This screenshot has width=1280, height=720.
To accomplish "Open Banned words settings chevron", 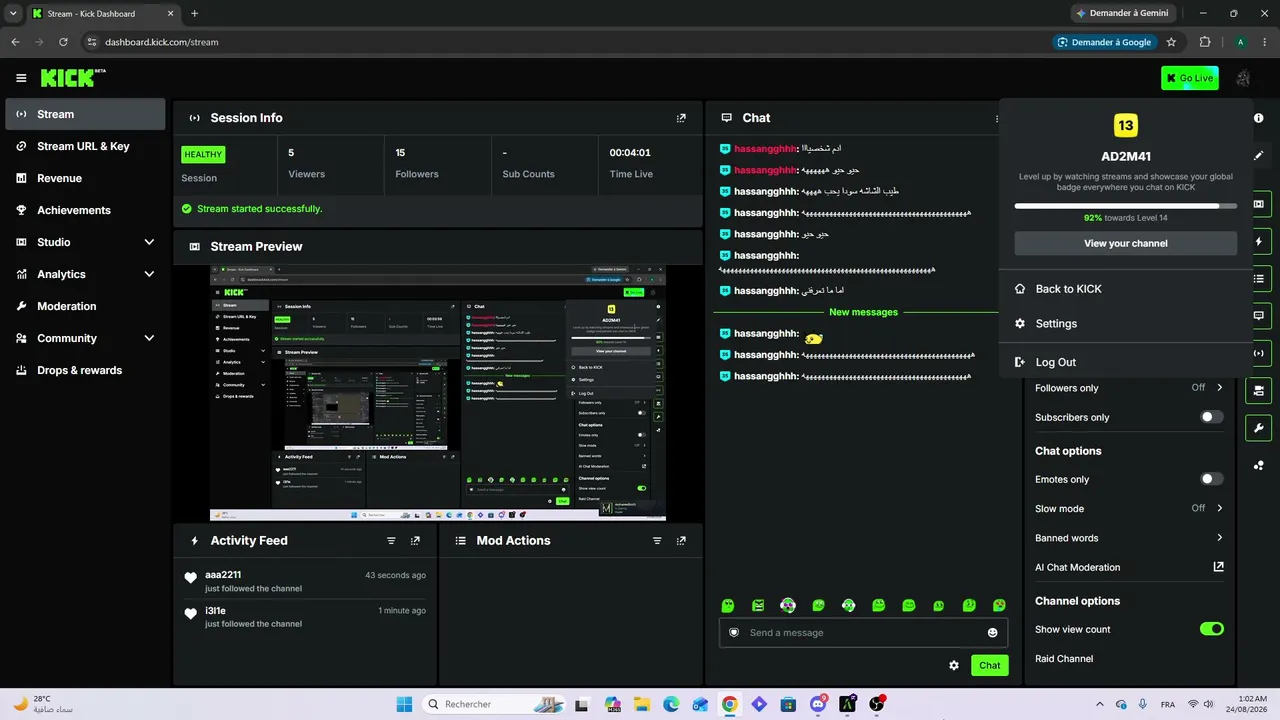I will [1219, 538].
